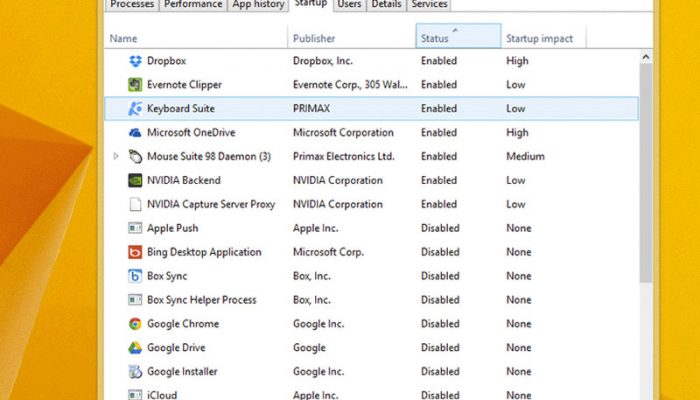Select the Mouse Suite 98 Daemon (3) entry

pyautogui.click(x=209, y=156)
